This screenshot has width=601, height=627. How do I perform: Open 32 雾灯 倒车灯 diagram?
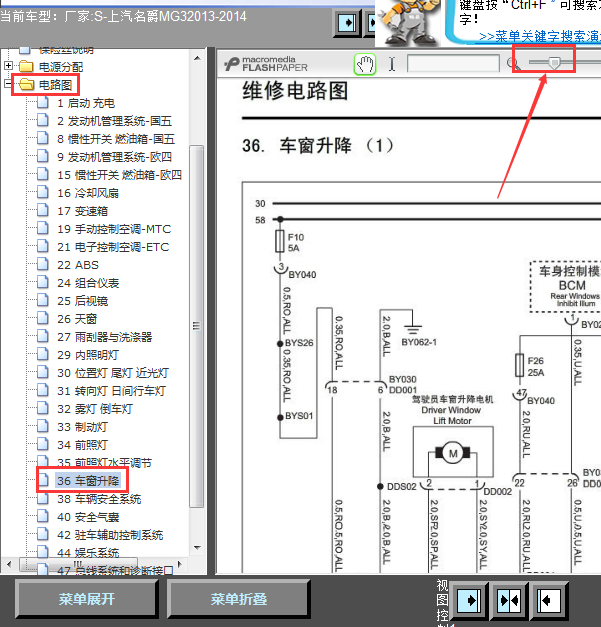click(95, 409)
